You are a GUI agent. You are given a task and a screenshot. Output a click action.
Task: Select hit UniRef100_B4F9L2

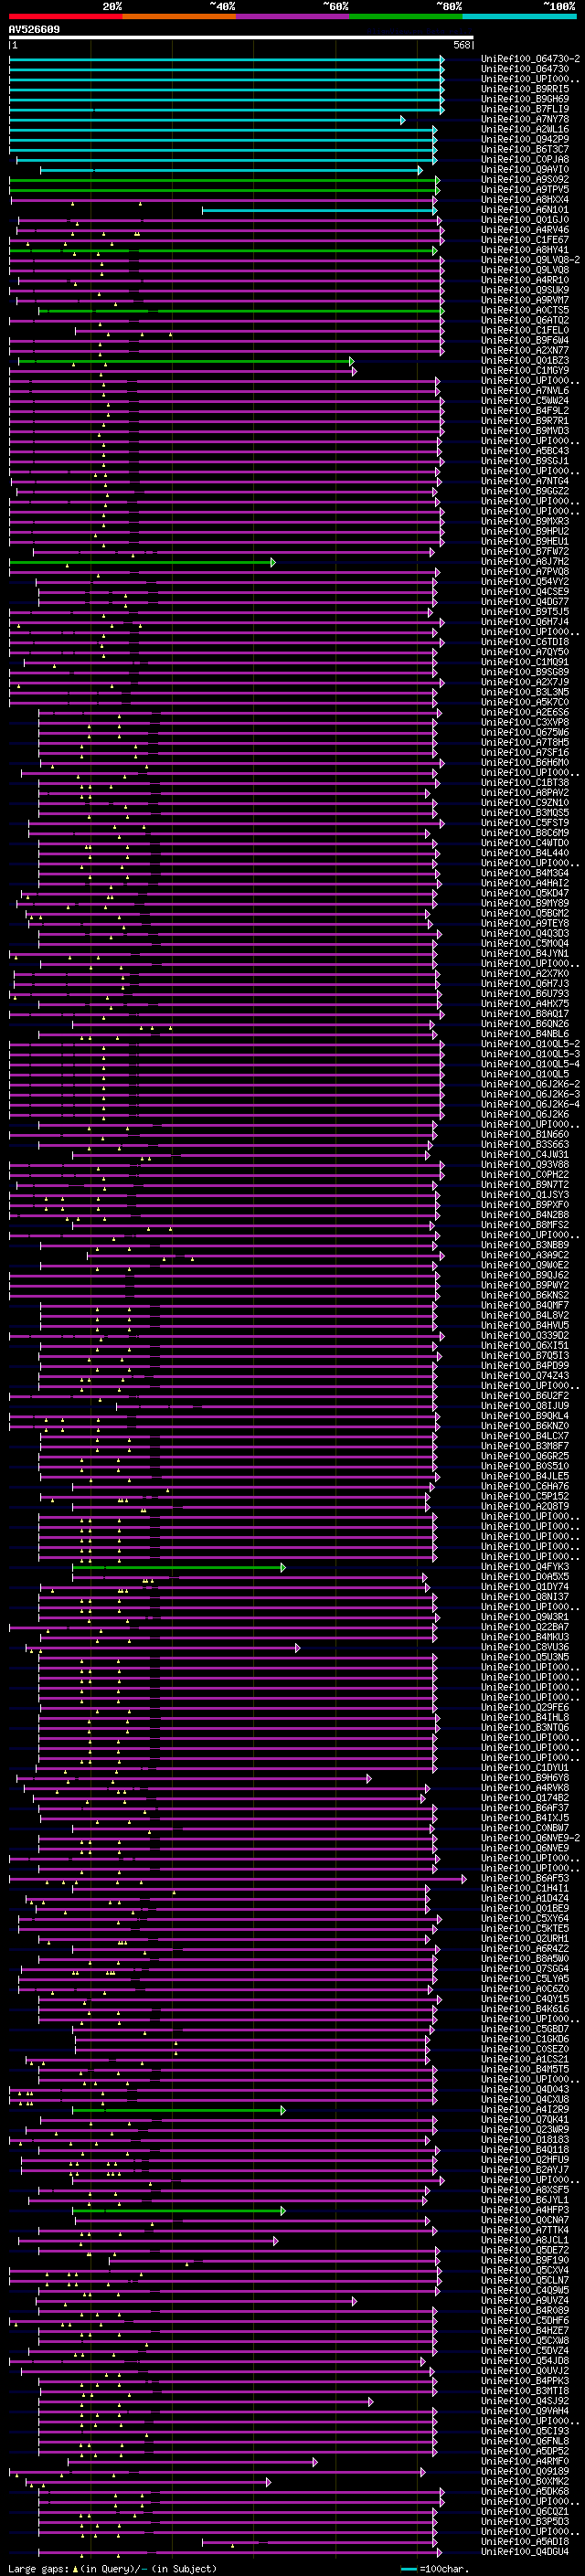(525, 411)
